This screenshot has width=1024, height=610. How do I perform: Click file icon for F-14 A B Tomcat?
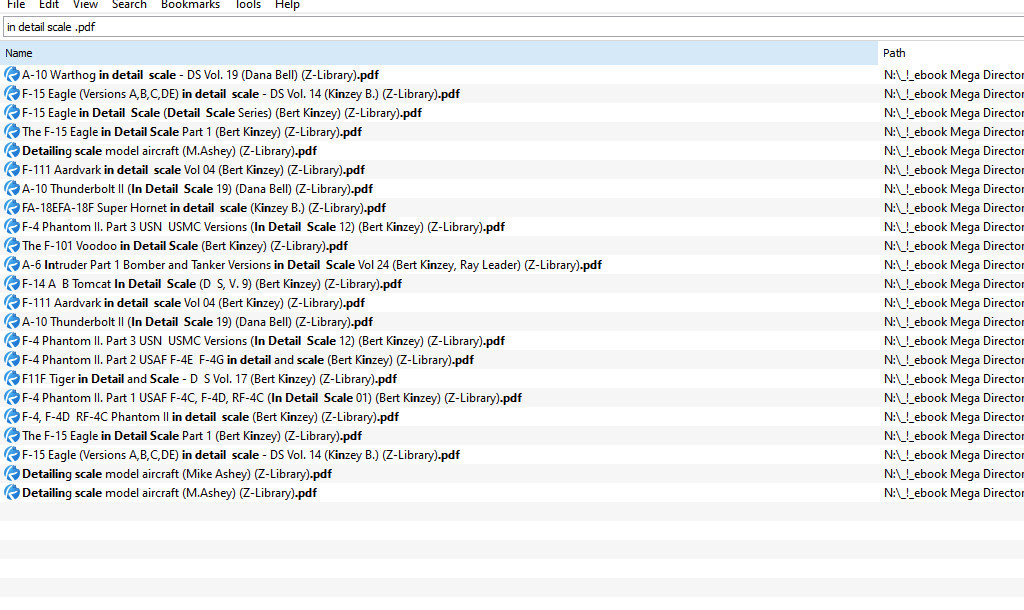[x=12, y=283]
